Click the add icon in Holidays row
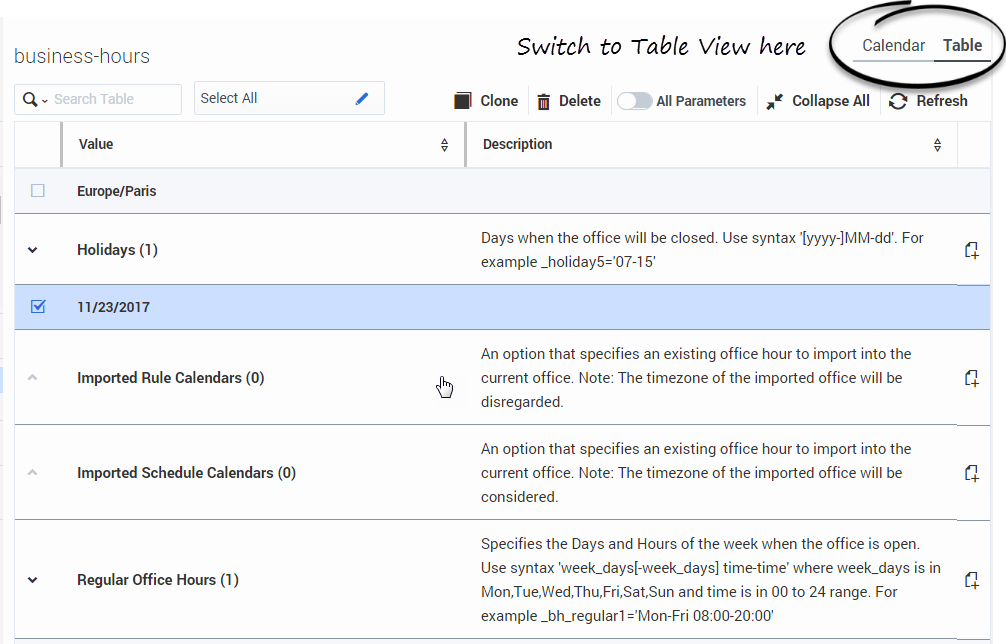This screenshot has width=1006, height=644. [970, 250]
